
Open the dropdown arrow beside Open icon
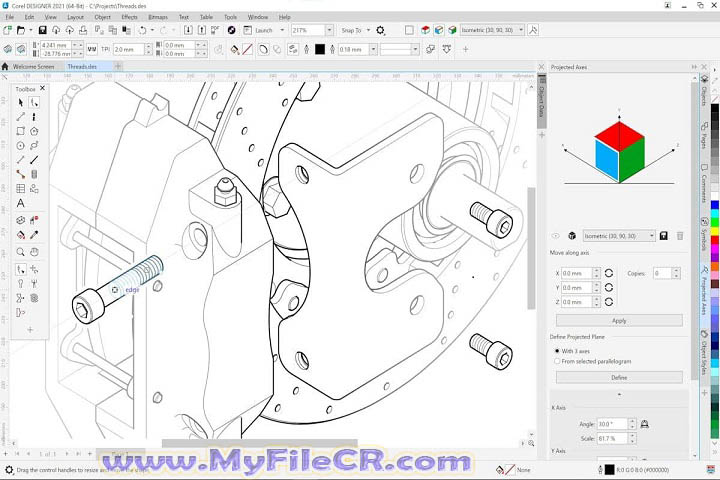coord(31,30)
